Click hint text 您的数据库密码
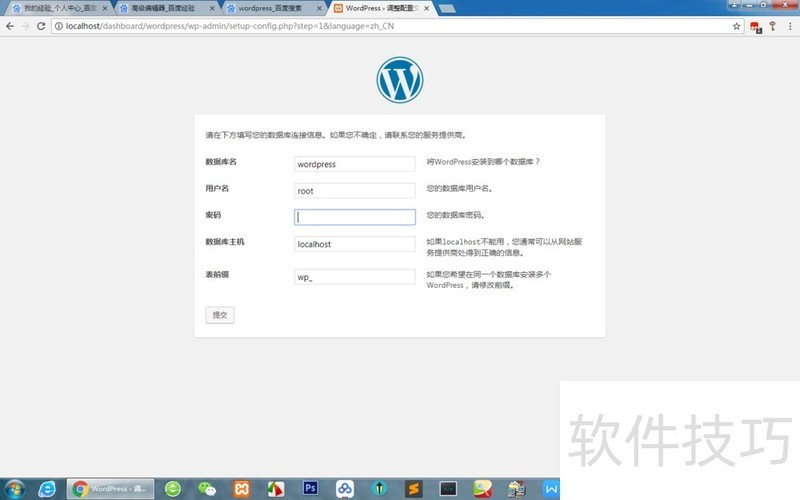Image resolution: width=800 pixels, height=500 pixels. click(x=455, y=215)
